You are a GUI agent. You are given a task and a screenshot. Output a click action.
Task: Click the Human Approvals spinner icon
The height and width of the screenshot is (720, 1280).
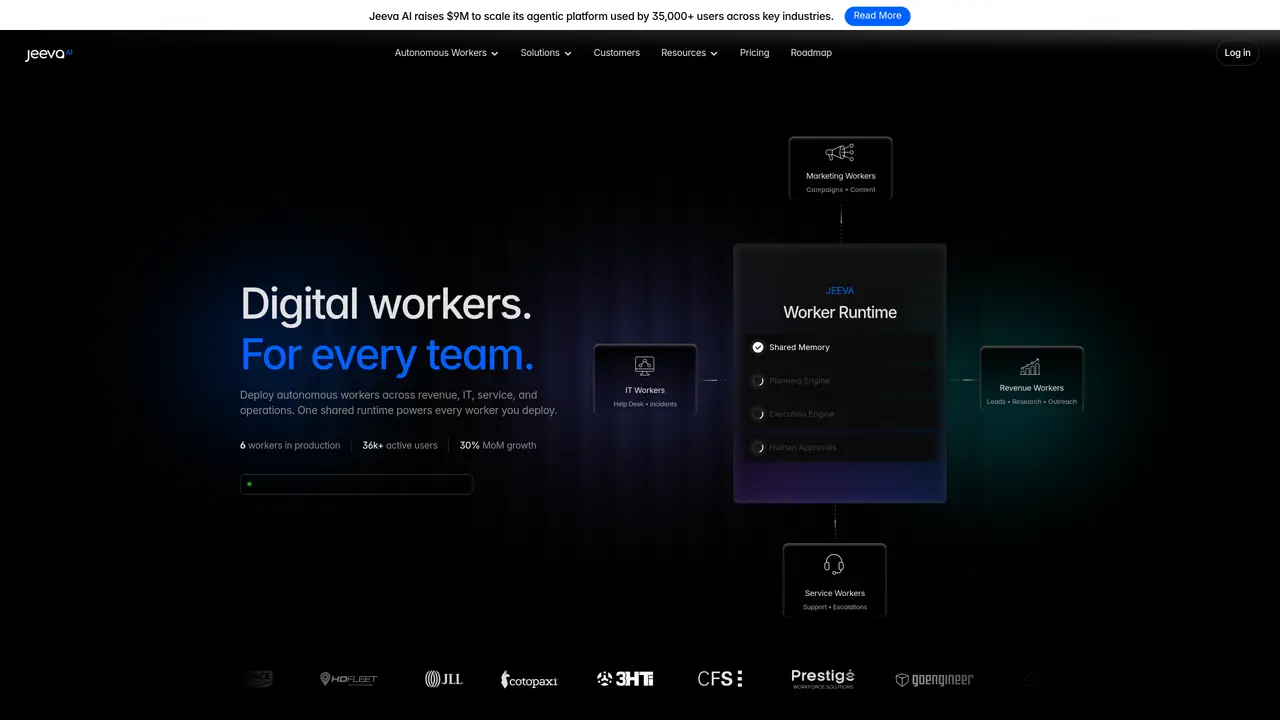[x=758, y=447]
